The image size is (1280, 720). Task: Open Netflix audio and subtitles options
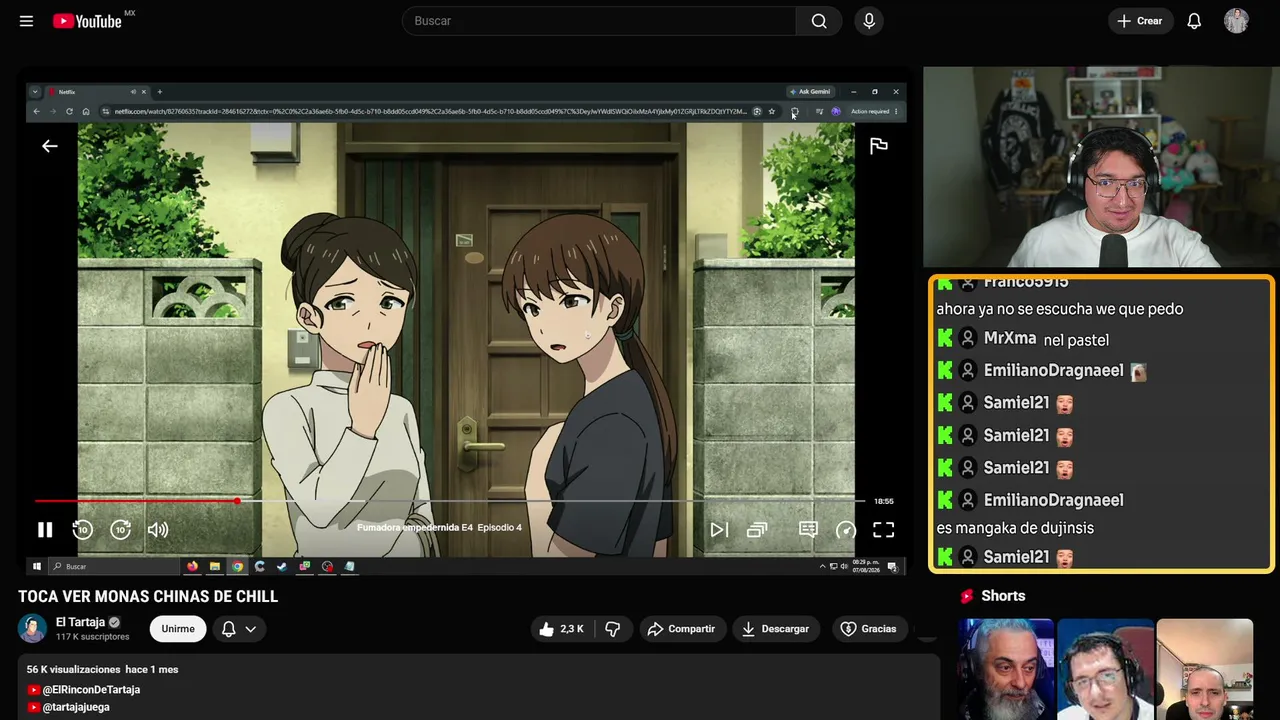(808, 530)
